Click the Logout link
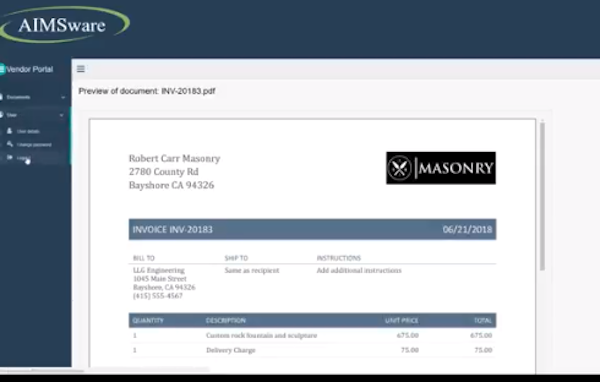 23,158
